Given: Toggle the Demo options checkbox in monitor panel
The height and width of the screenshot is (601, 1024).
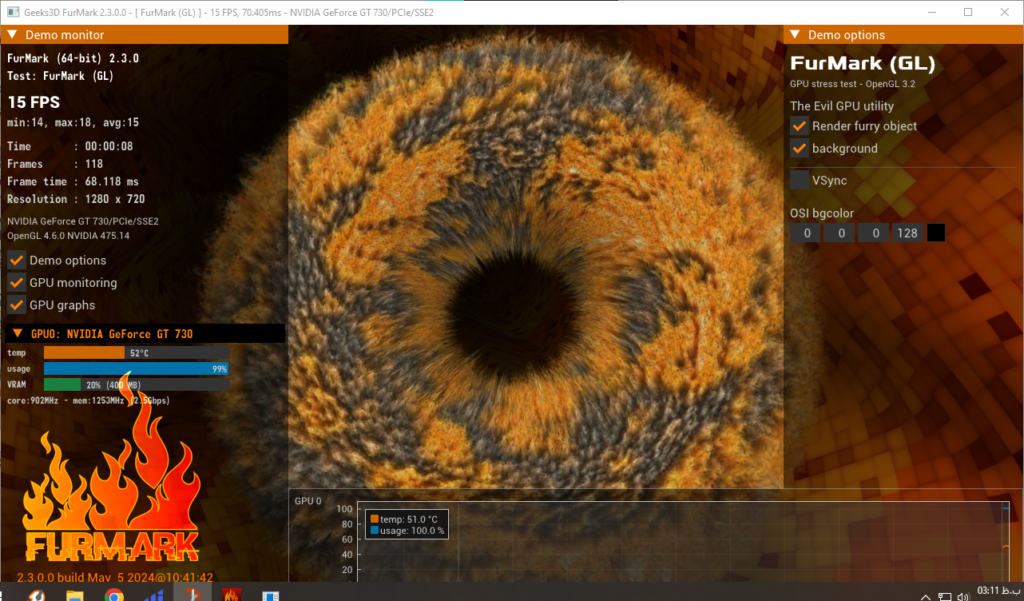Looking at the screenshot, I should [x=17, y=261].
